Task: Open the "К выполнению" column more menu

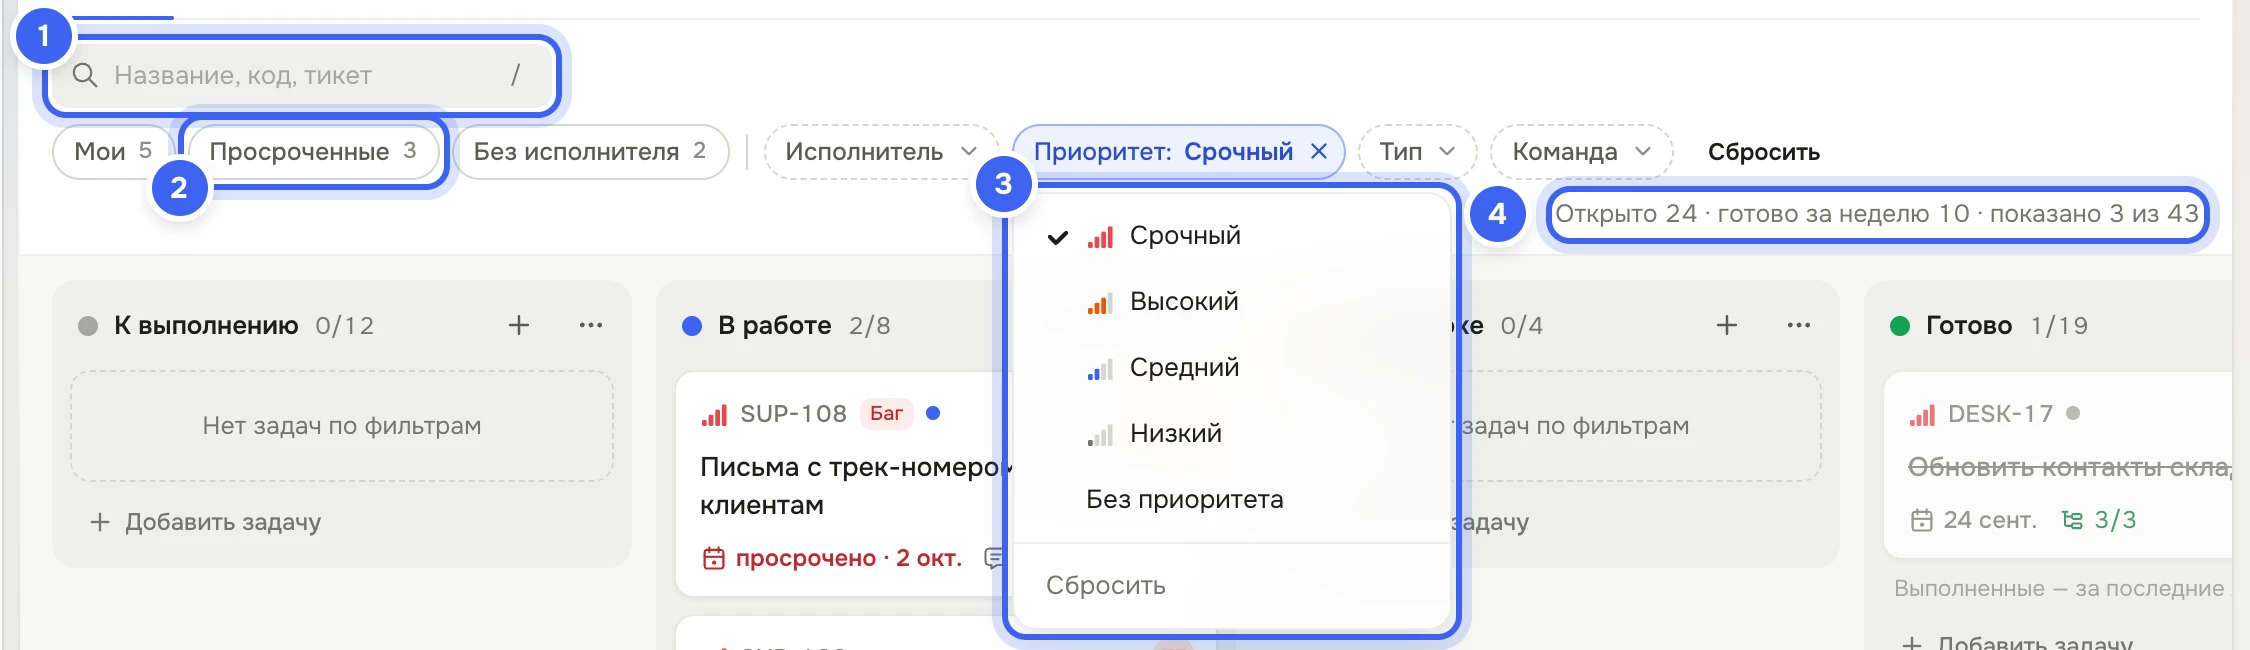Action: tap(591, 325)
